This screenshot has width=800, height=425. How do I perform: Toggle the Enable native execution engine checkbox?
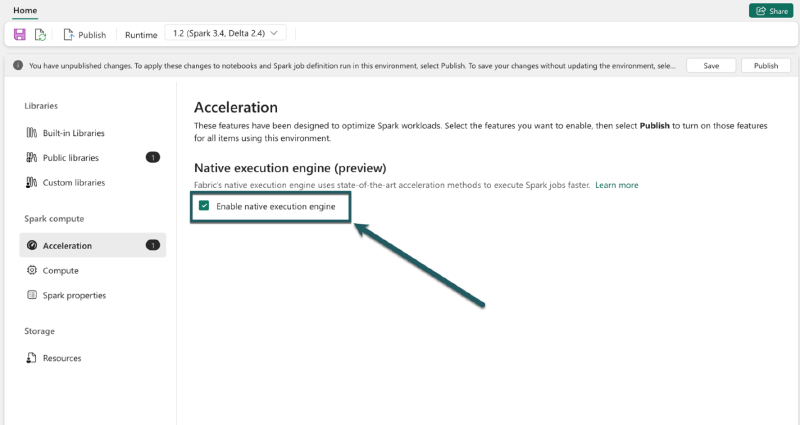pos(204,206)
